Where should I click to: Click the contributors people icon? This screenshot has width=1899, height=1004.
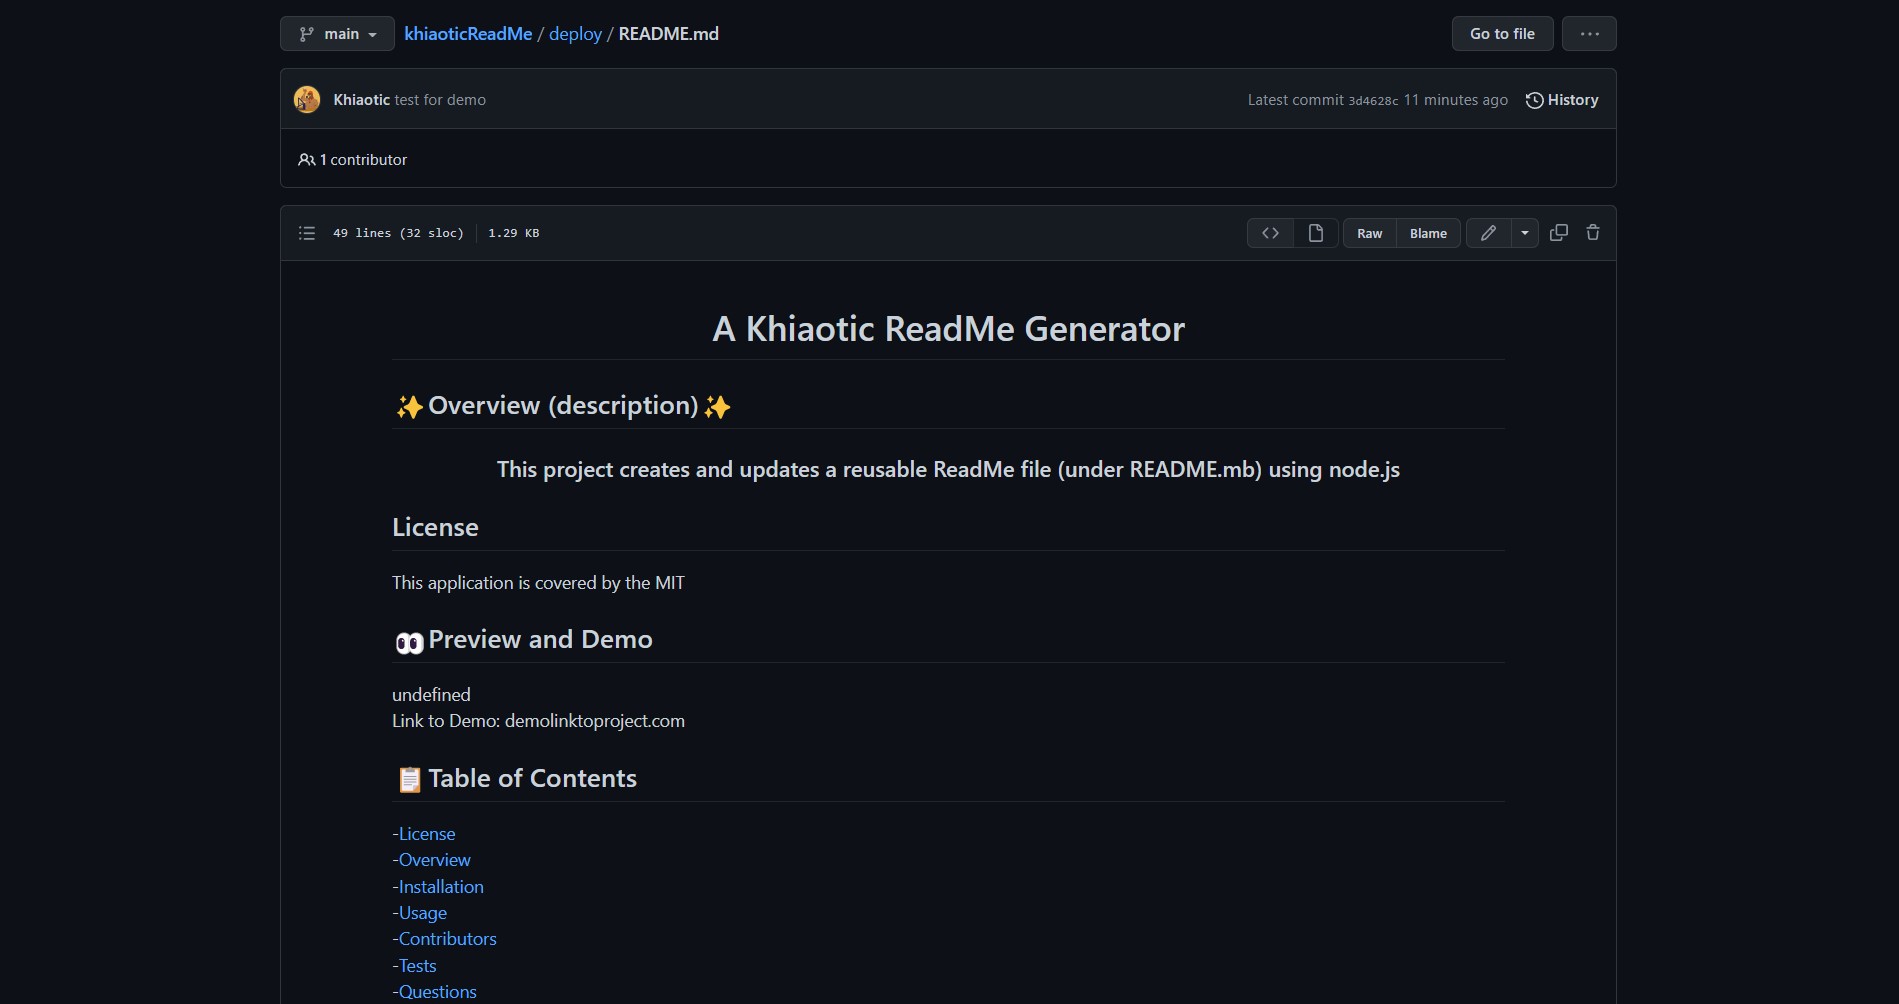click(x=306, y=159)
